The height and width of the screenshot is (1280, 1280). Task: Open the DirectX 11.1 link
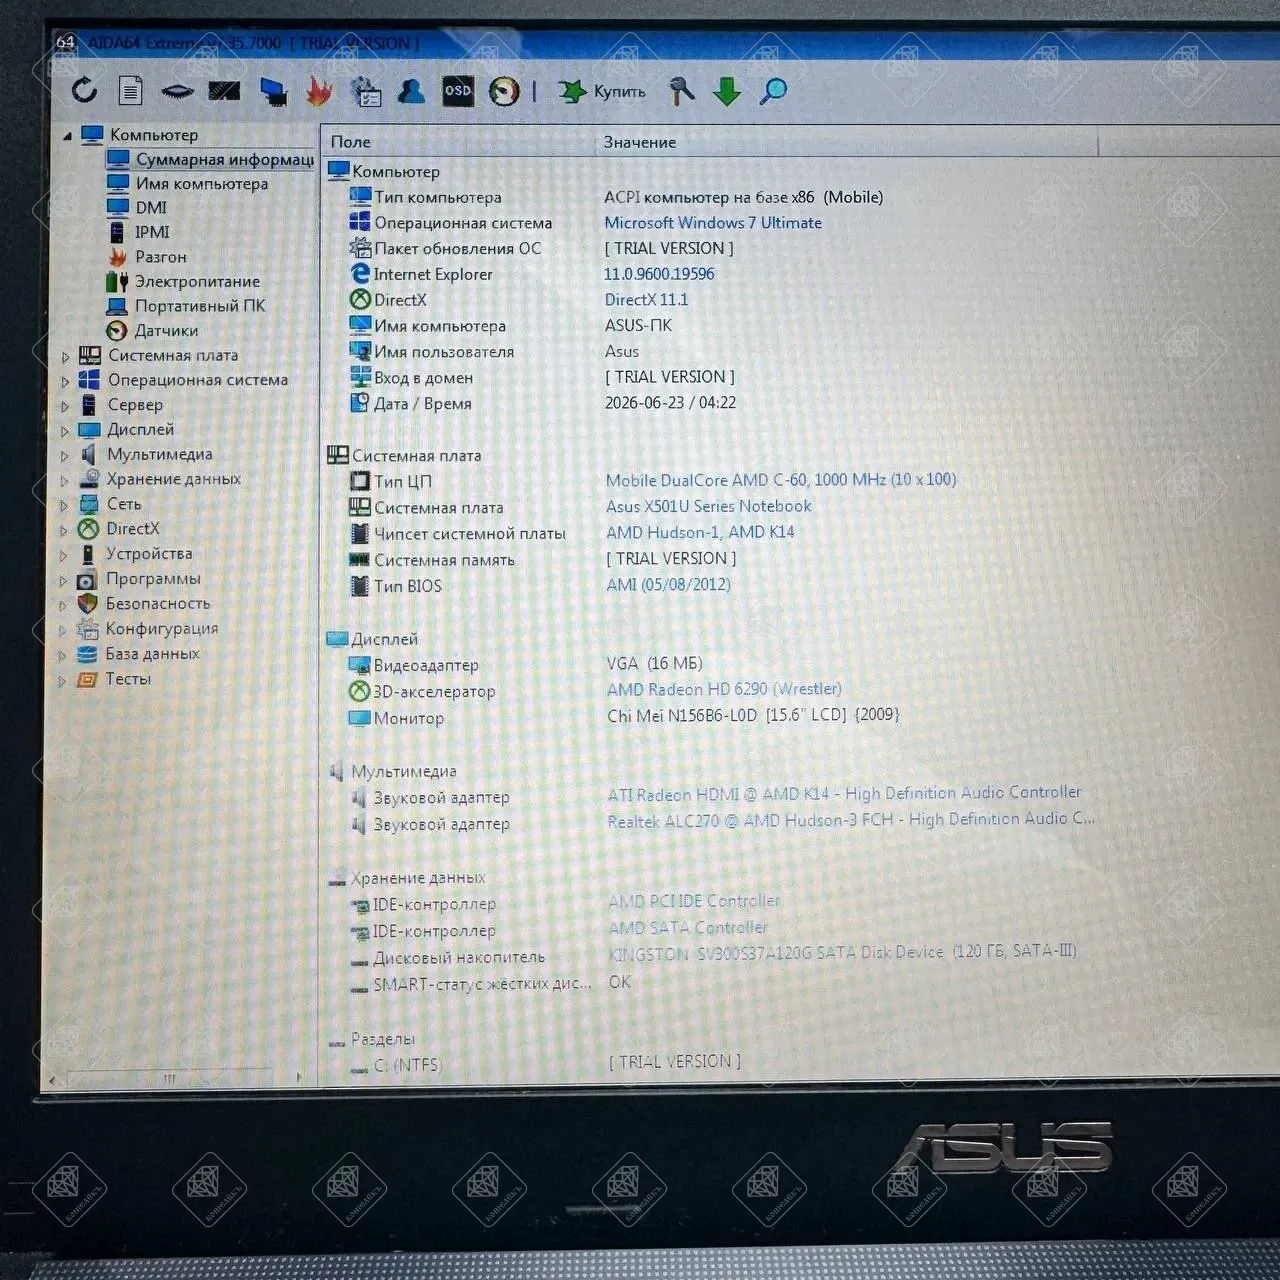pos(646,300)
